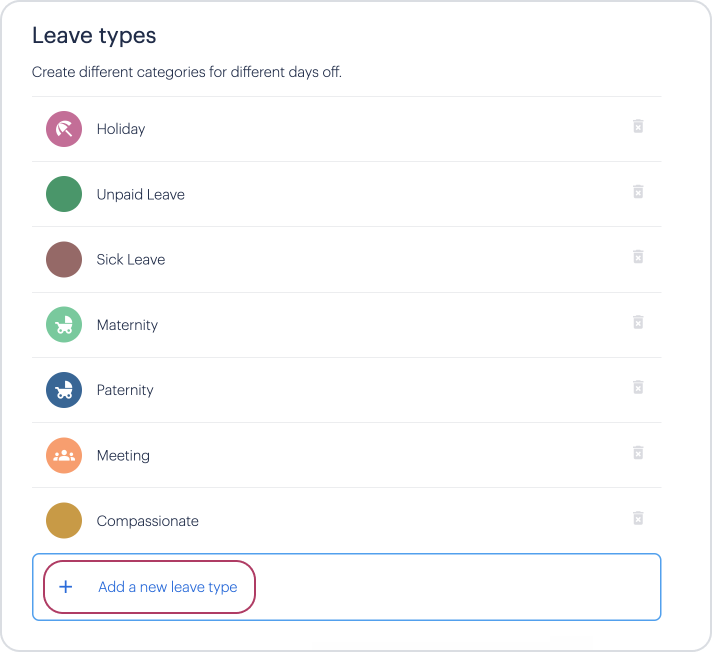Click trash icon beside Paternity
712x652 pixels.
pos(638,387)
